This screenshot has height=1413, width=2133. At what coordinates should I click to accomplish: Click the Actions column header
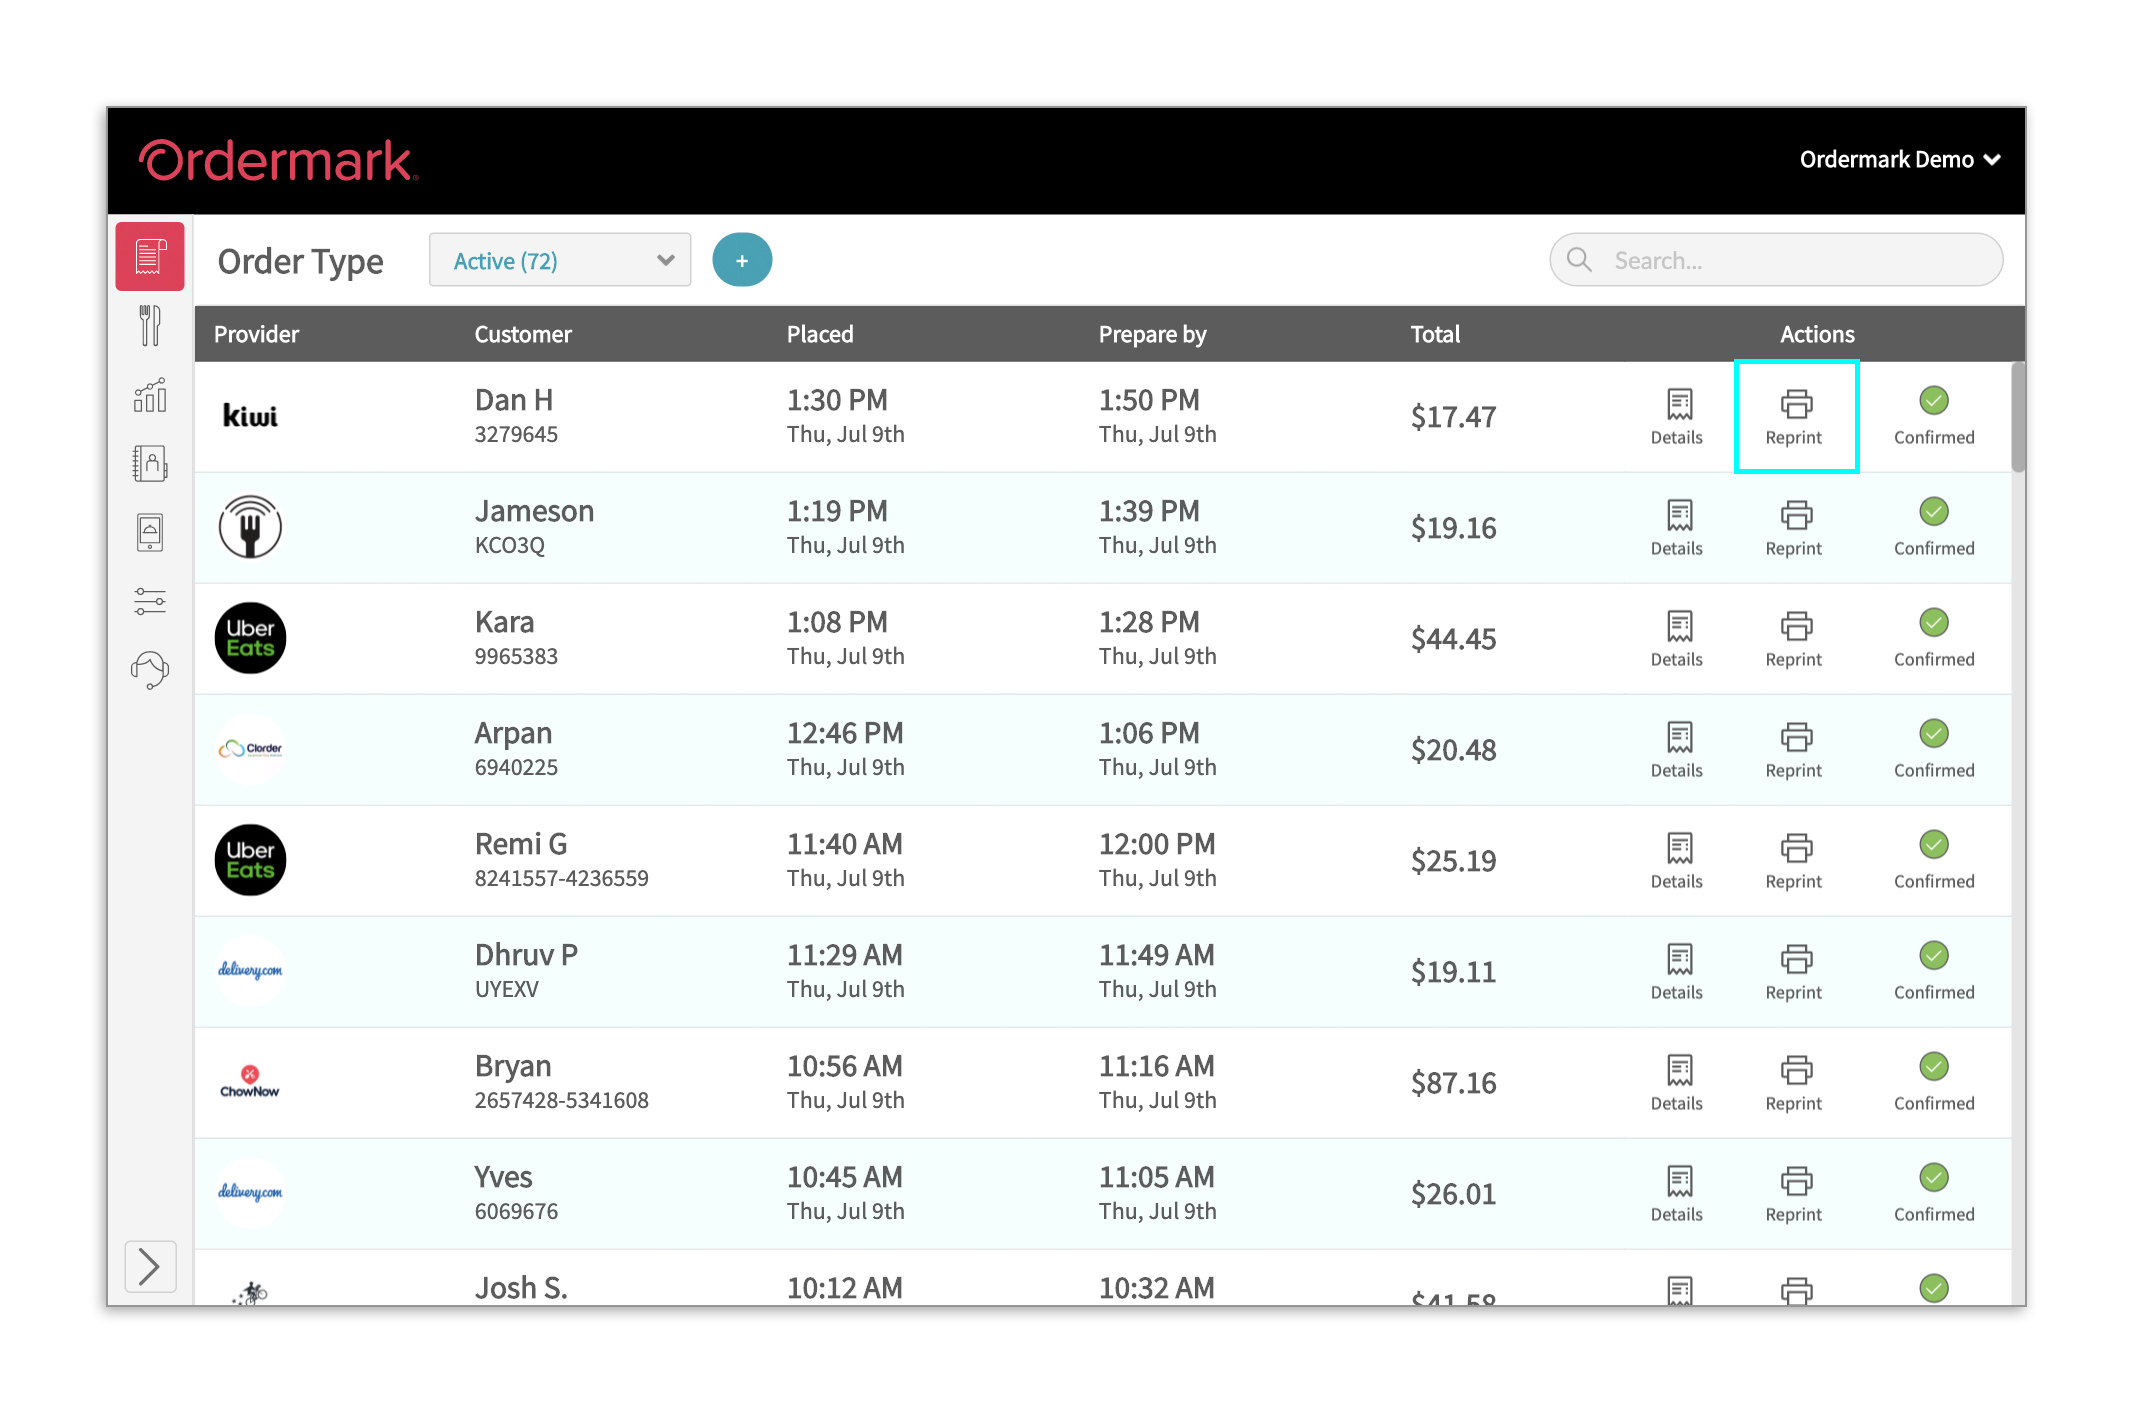[x=1817, y=334]
